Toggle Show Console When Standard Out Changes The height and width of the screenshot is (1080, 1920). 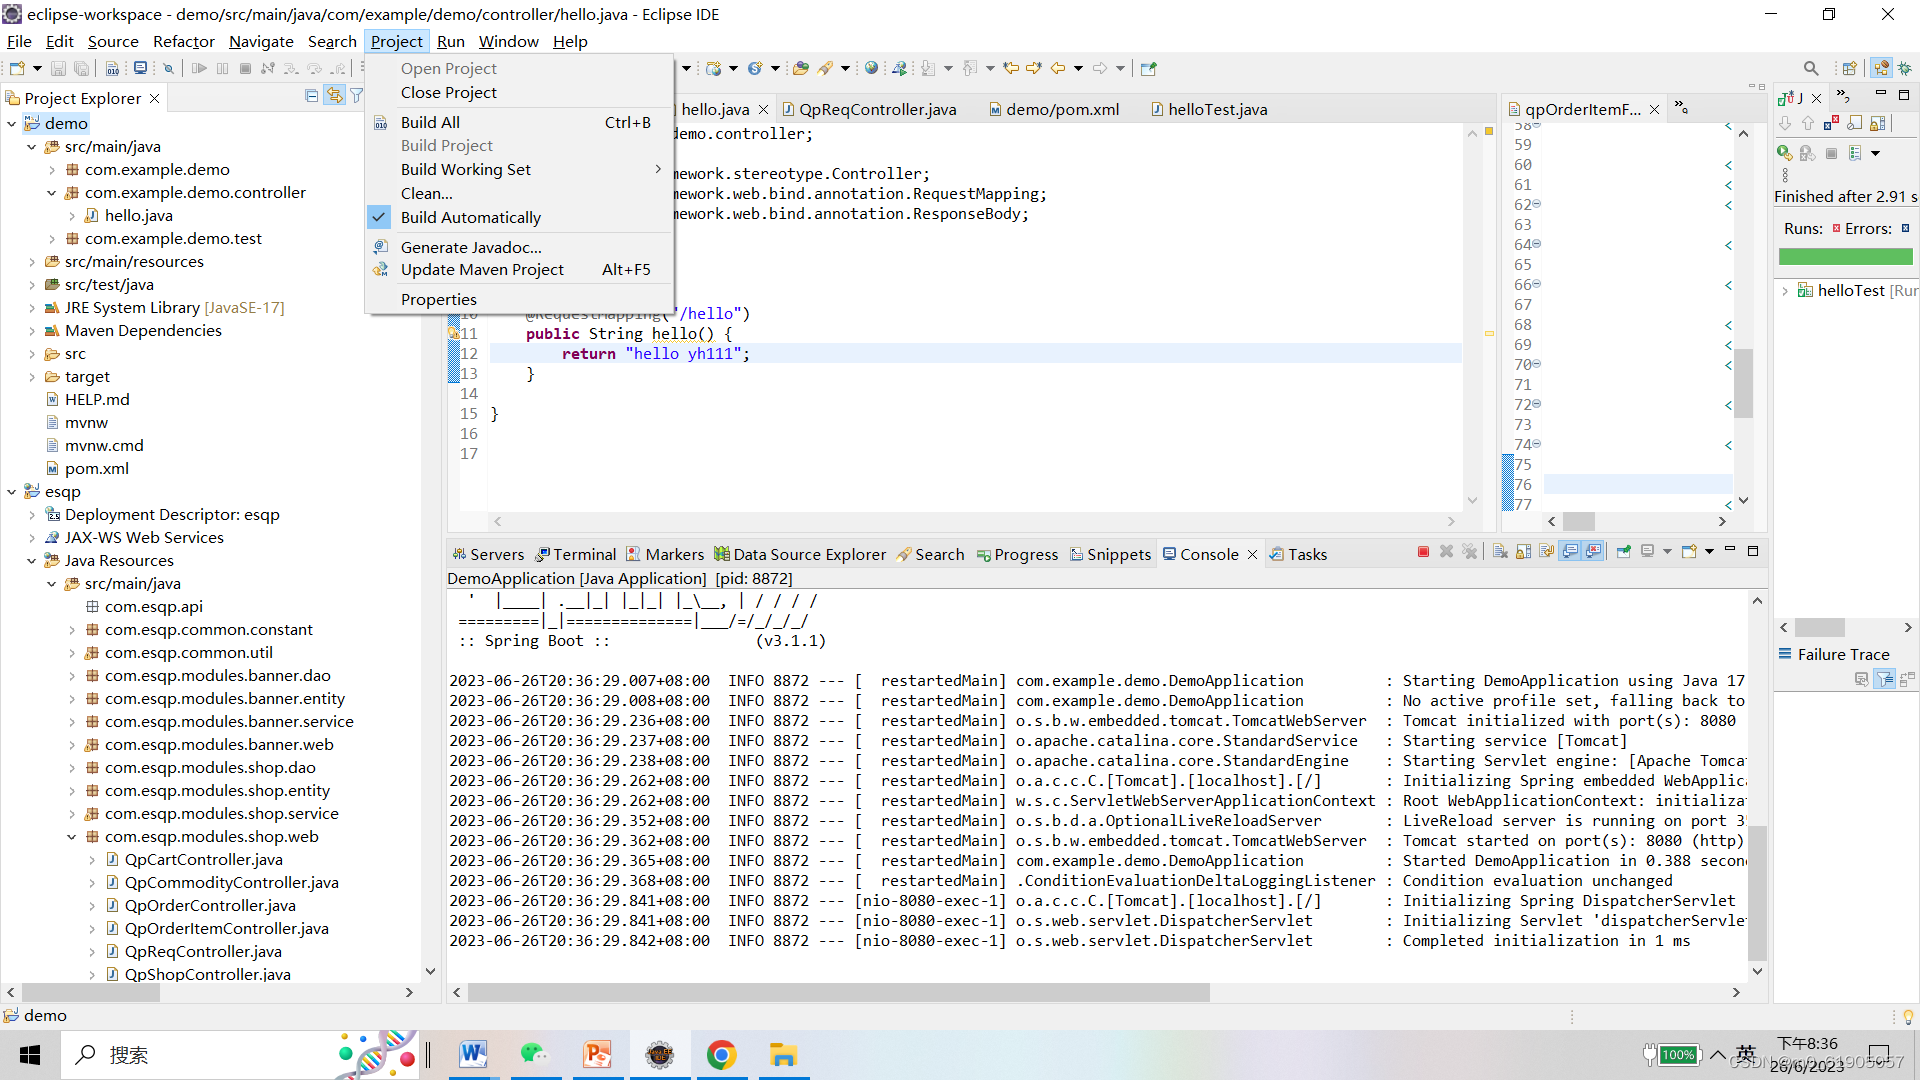coord(1572,551)
